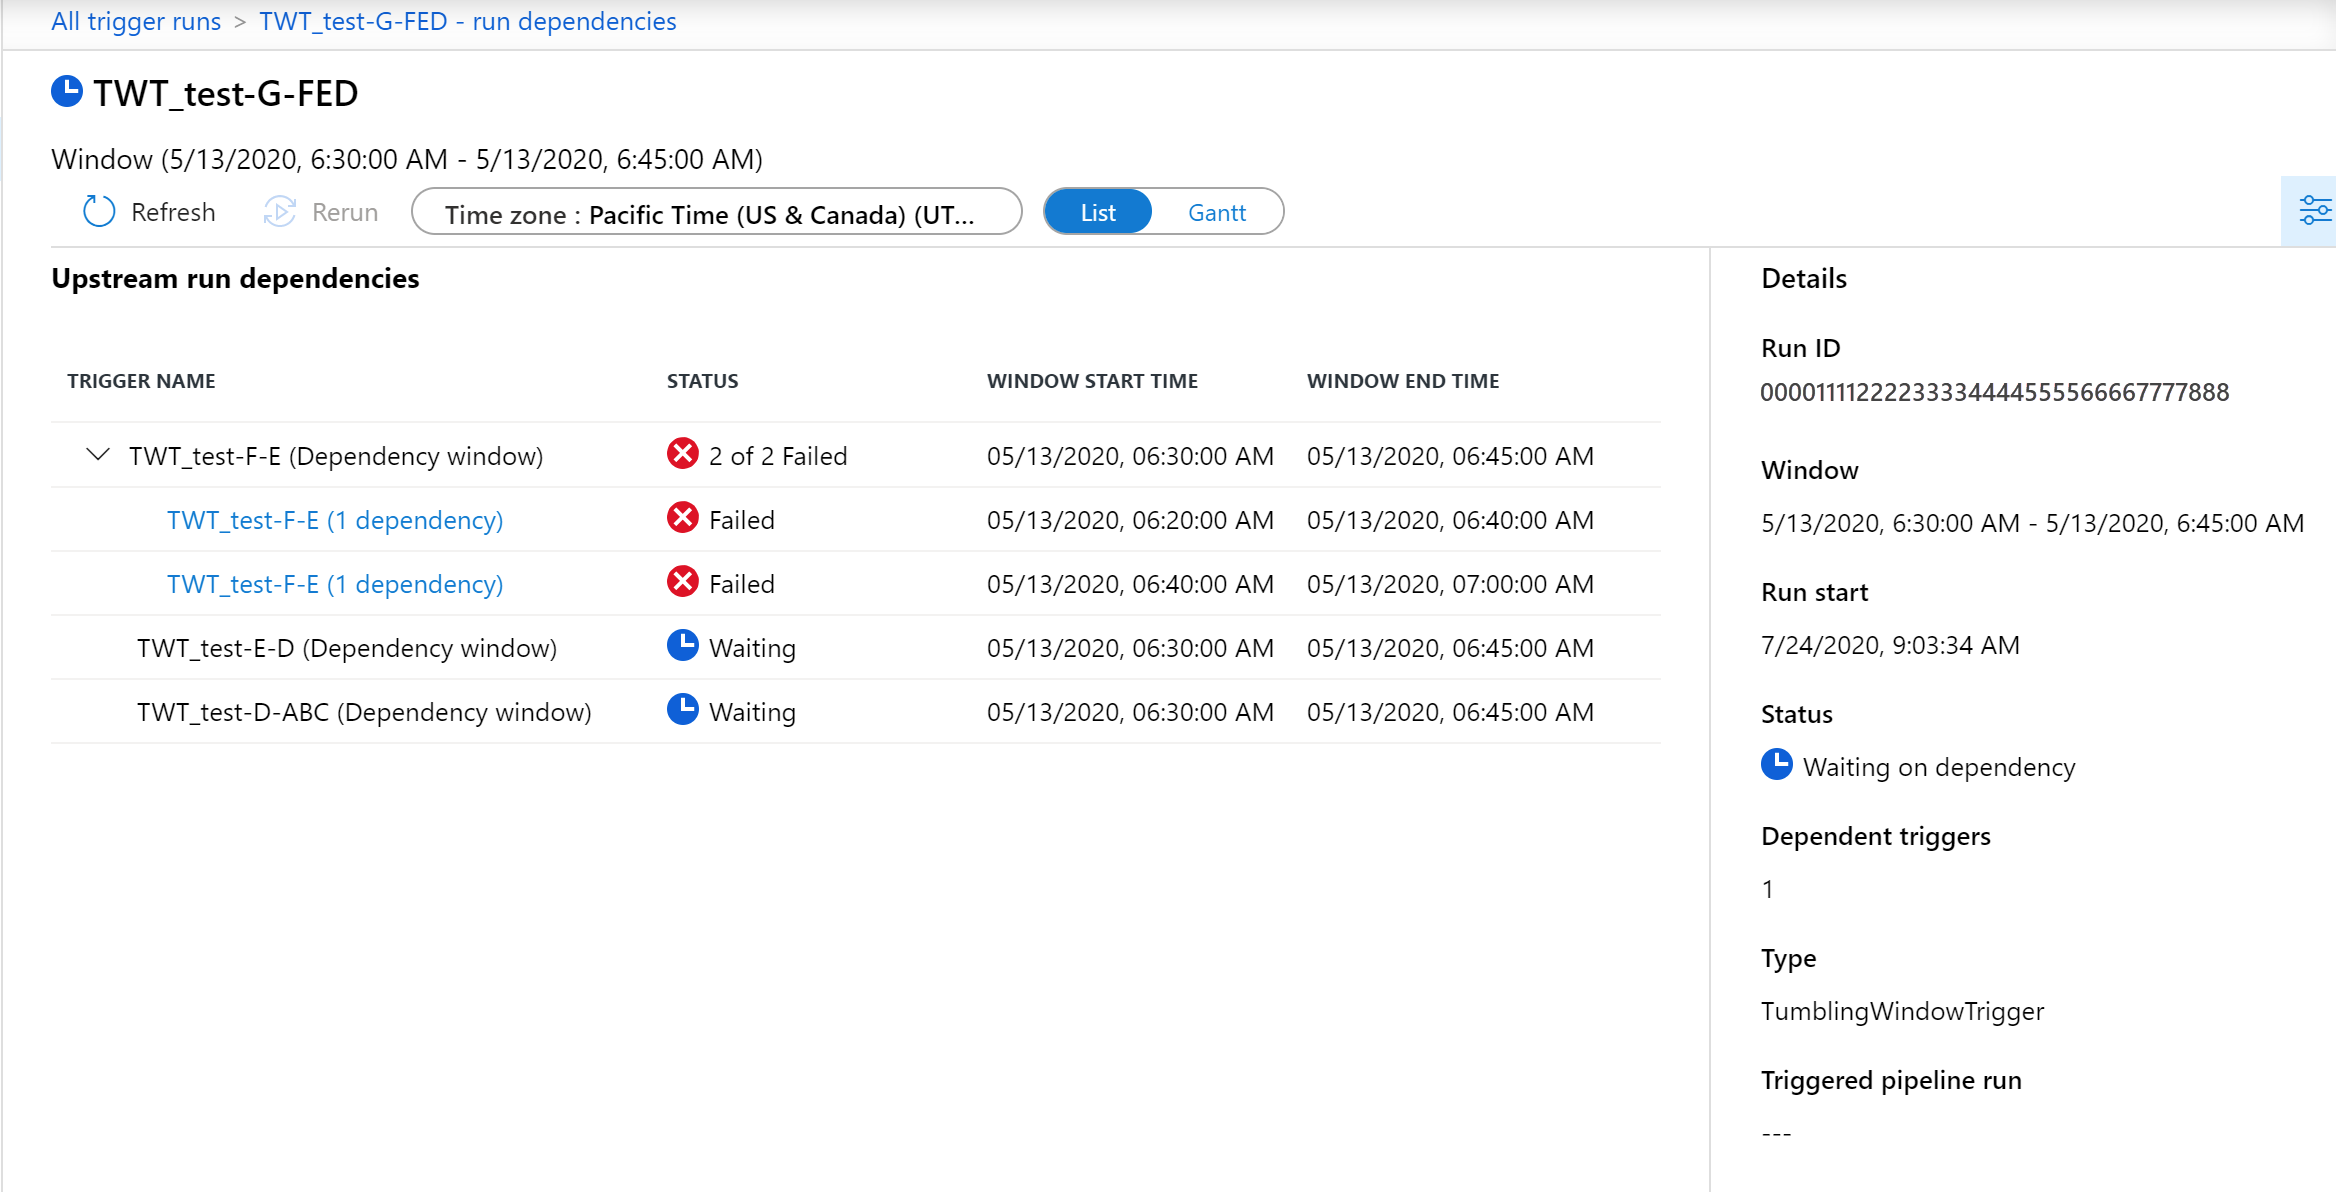Open the Time zone dropdown selector
This screenshot has height=1192, width=2336.
pyautogui.click(x=719, y=211)
